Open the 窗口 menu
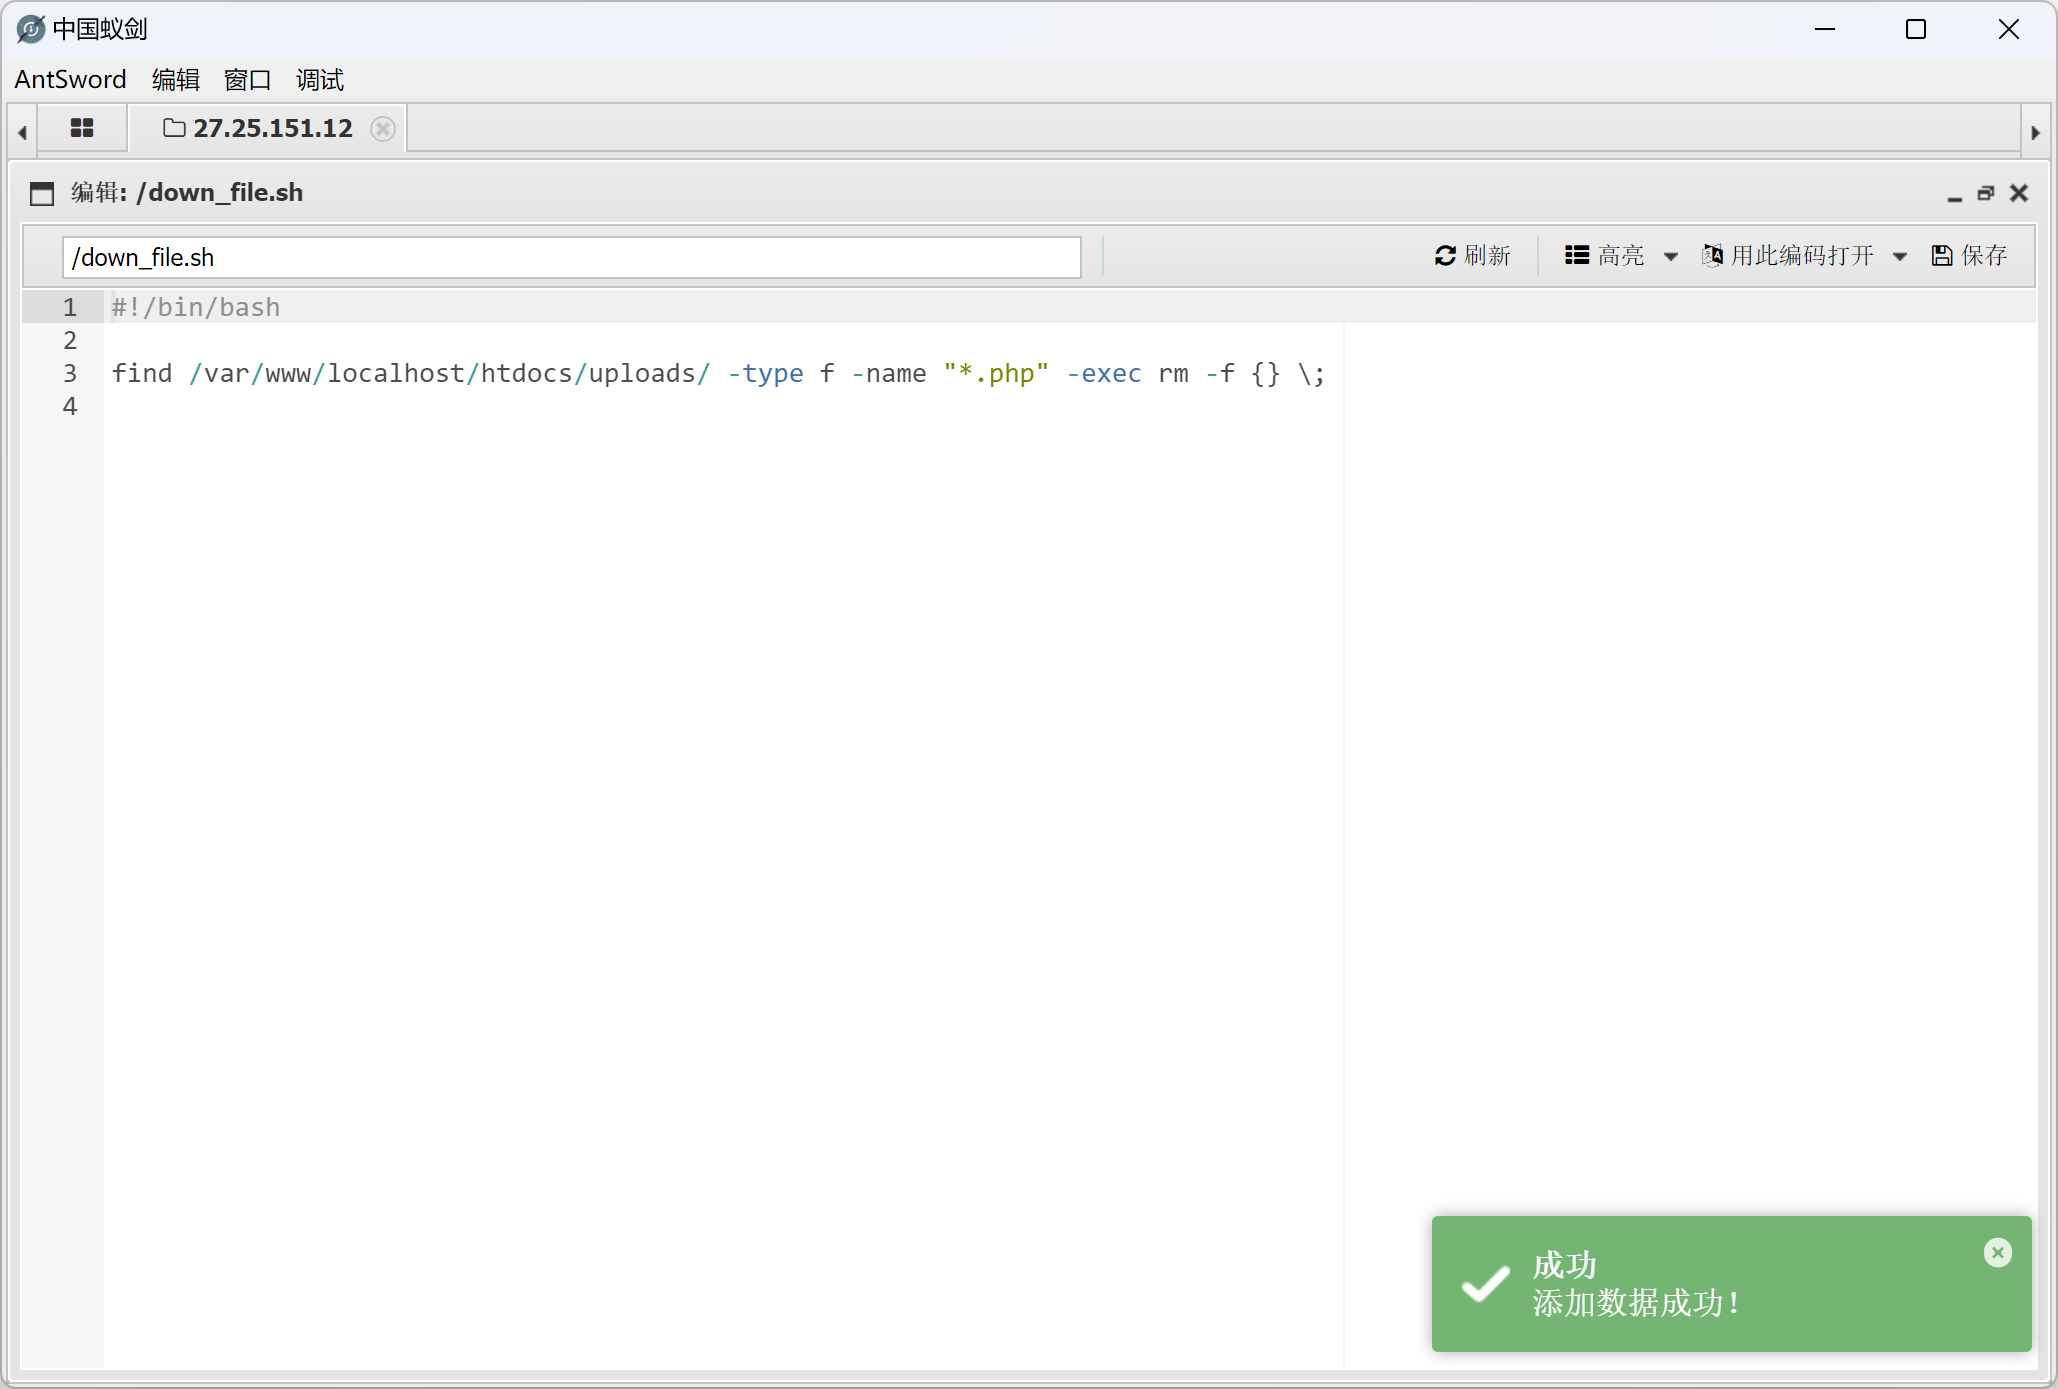This screenshot has width=2058, height=1389. click(x=247, y=79)
